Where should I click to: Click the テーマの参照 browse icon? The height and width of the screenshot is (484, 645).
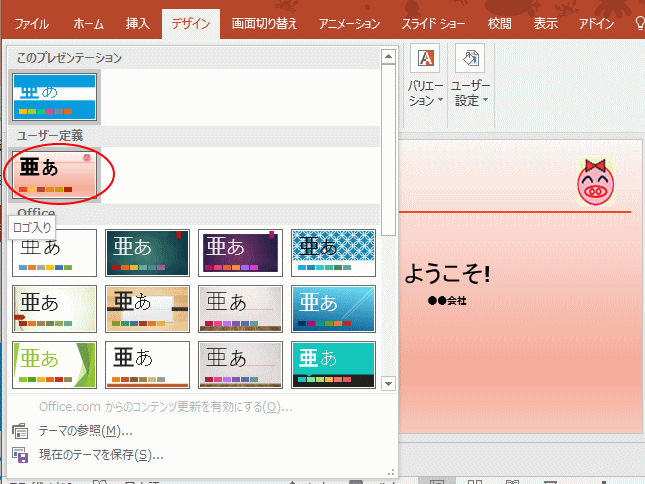point(20,431)
